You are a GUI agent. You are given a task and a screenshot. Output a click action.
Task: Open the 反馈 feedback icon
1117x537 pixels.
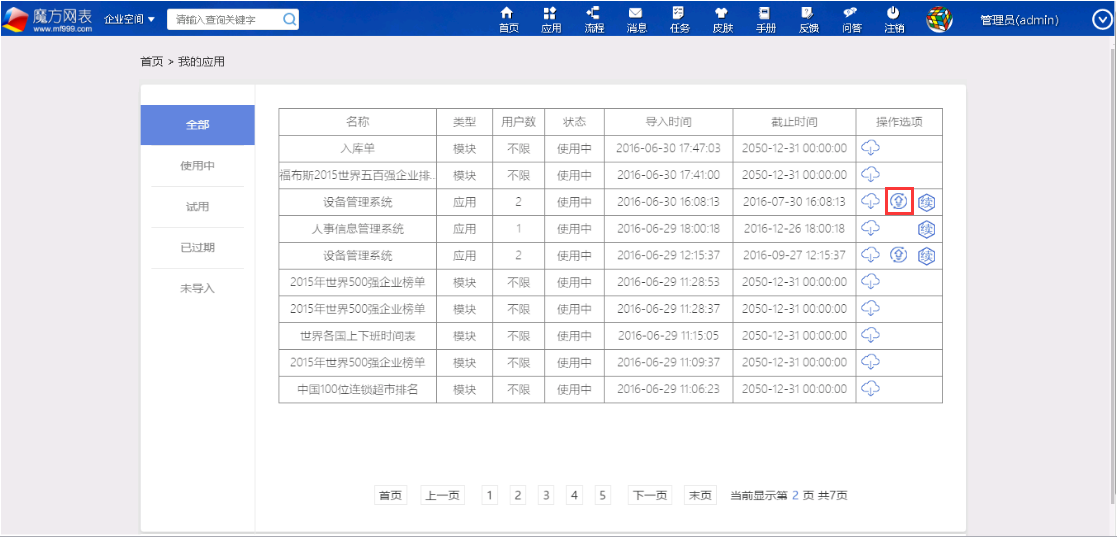point(808,20)
